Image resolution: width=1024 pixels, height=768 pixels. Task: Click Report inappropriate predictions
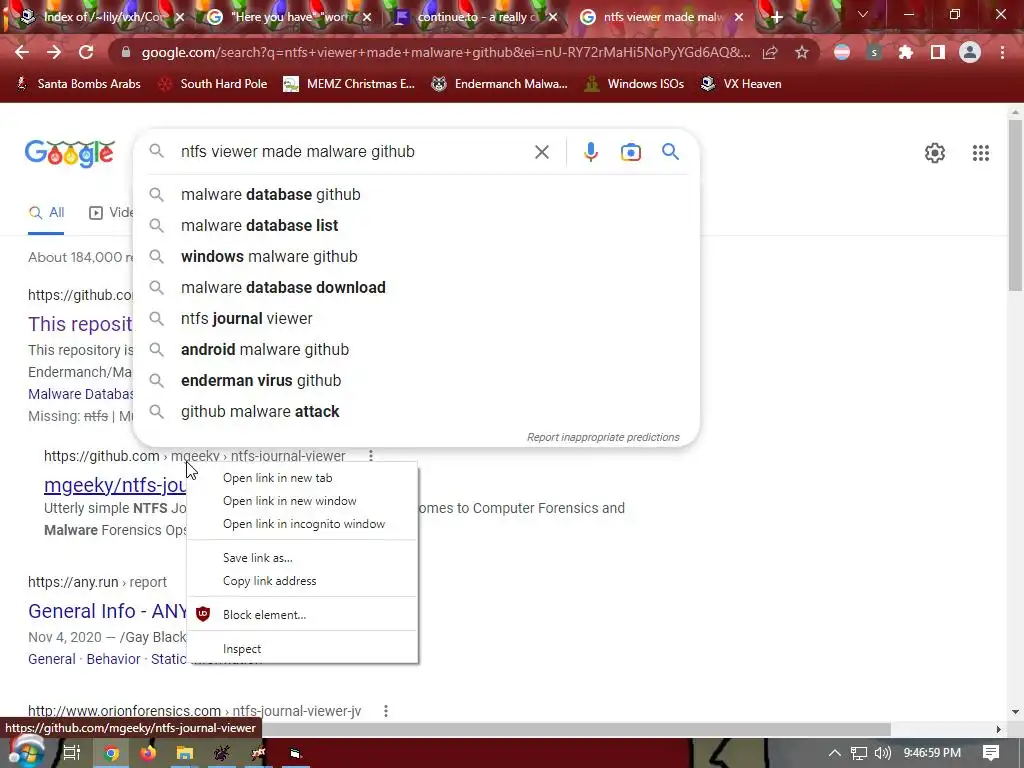[603, 437]
